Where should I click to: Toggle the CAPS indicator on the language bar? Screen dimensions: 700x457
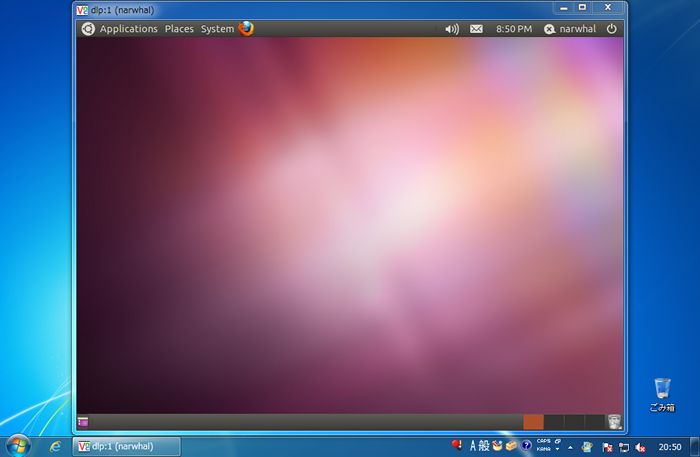pos(543,441)
